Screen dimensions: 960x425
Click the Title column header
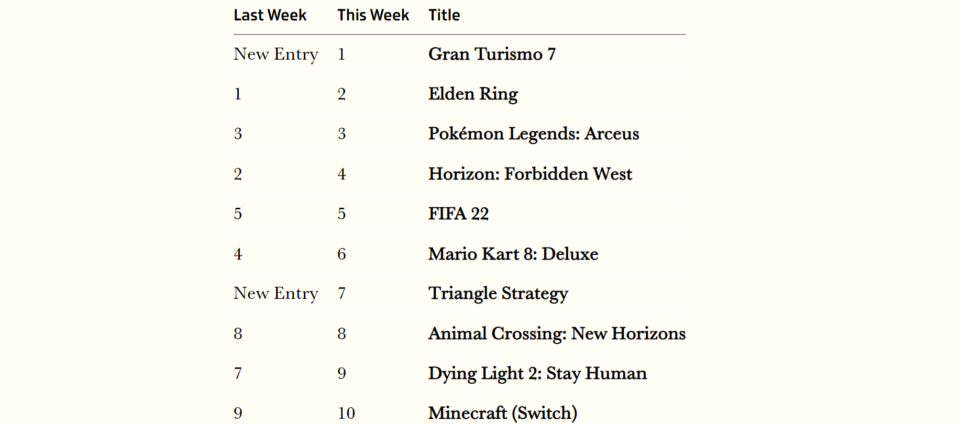444,15
